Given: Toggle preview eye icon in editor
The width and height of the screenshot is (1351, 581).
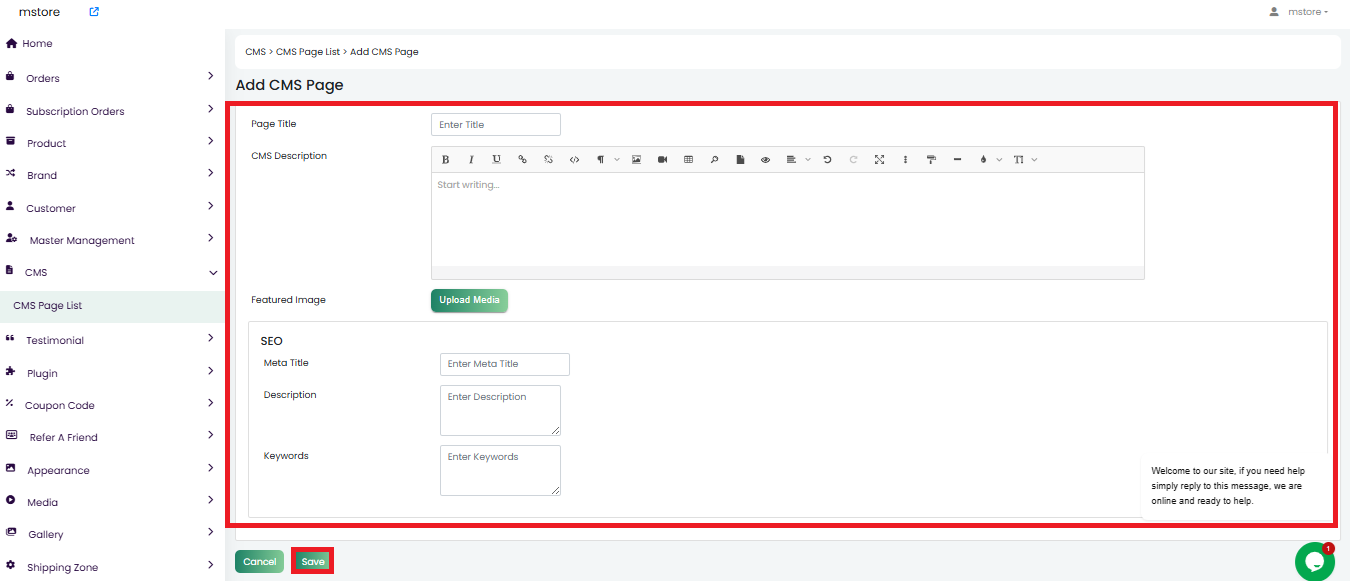Looking at the screenshot, I should coord(765,160).
